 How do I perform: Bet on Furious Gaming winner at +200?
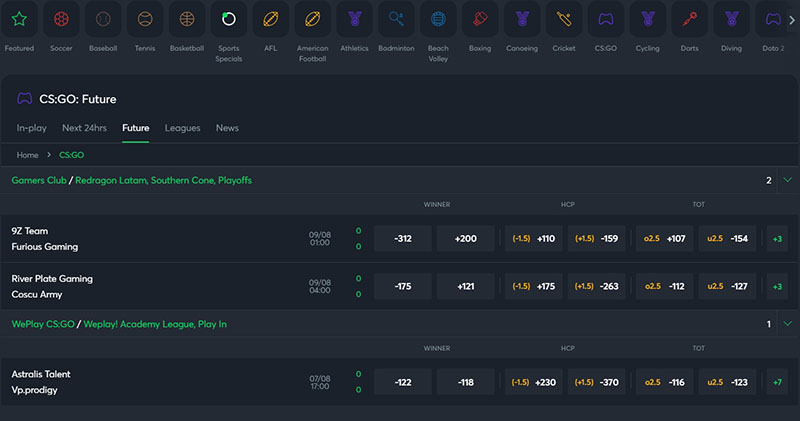466,238
